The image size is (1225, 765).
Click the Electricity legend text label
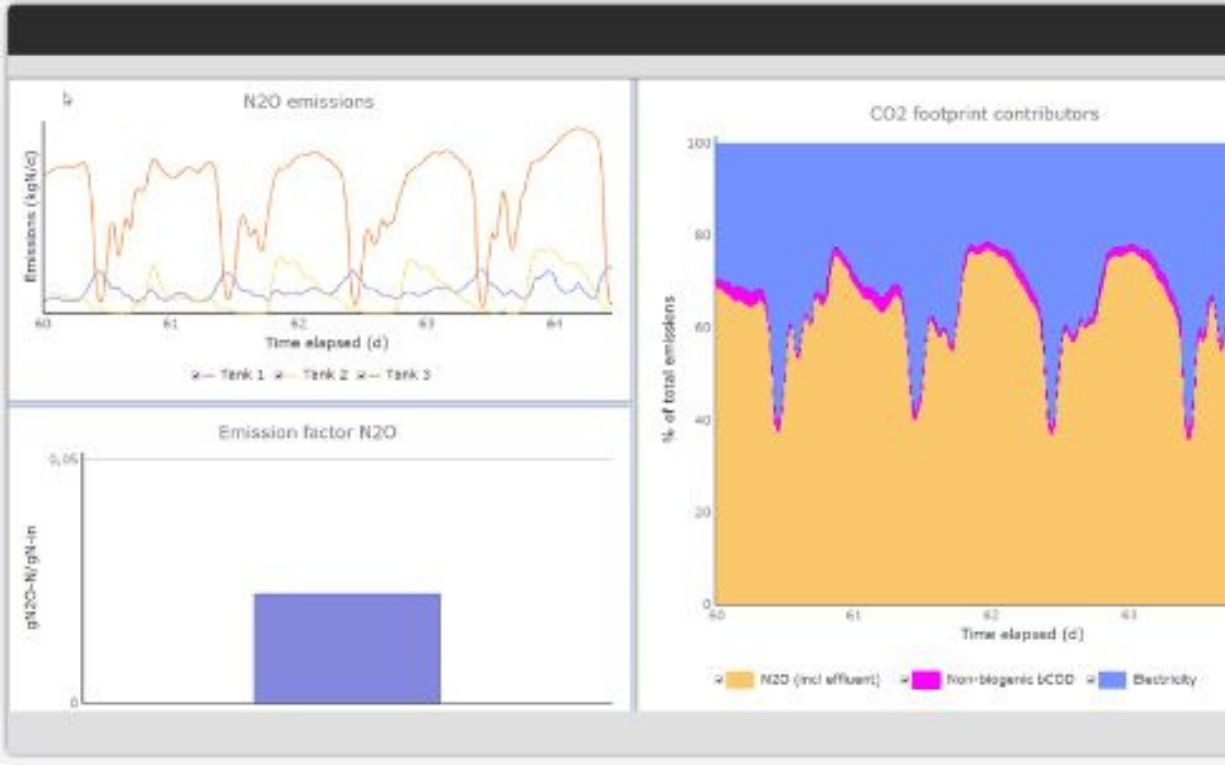(x=1163, y=680)
